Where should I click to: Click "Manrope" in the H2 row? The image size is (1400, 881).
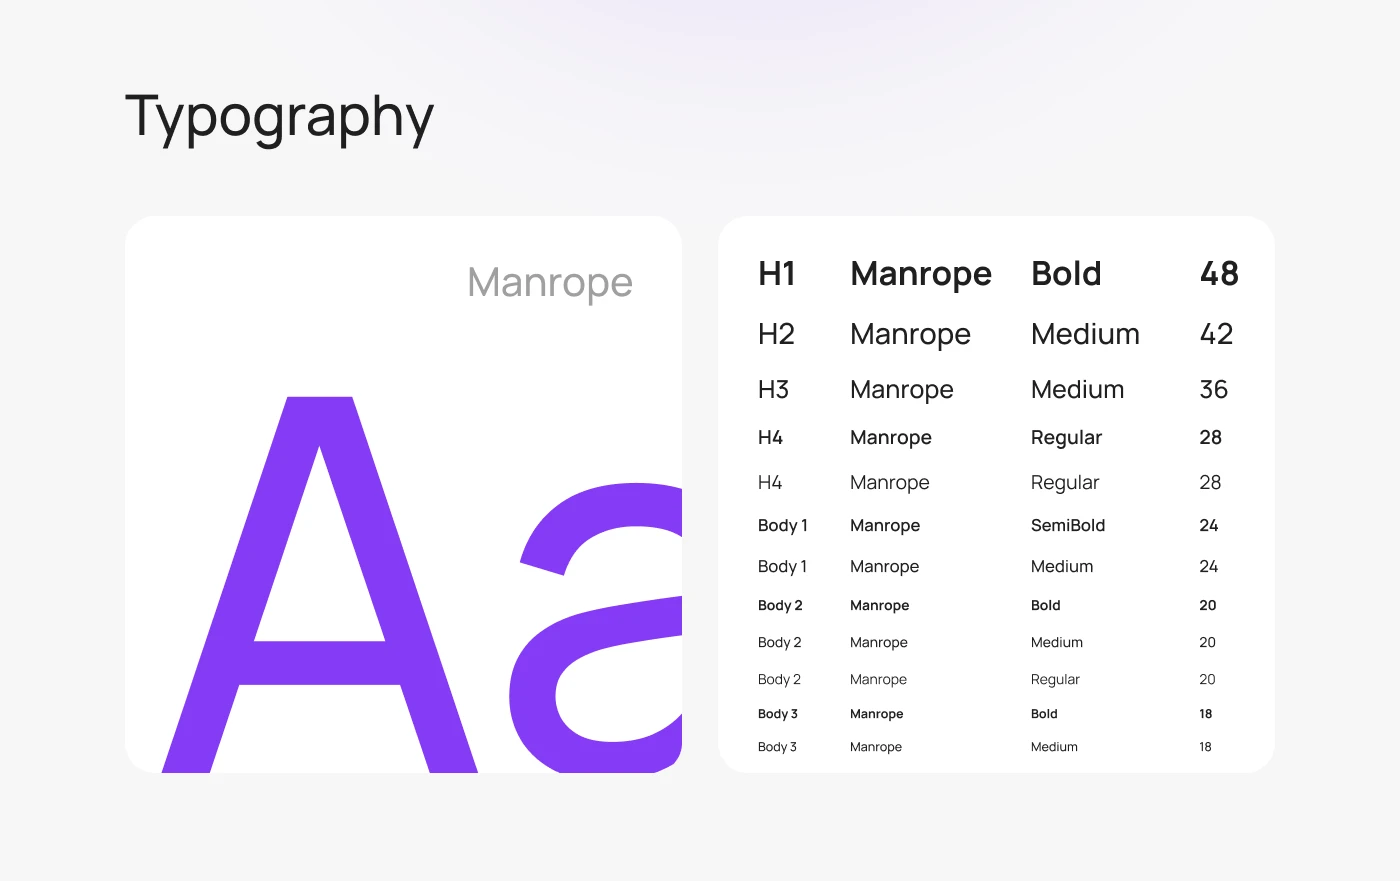pos(910,335)
